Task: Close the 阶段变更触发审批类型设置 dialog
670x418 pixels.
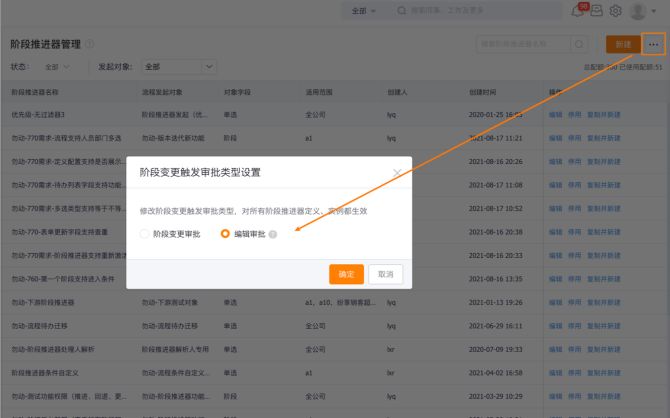Action: coord(397,172)
